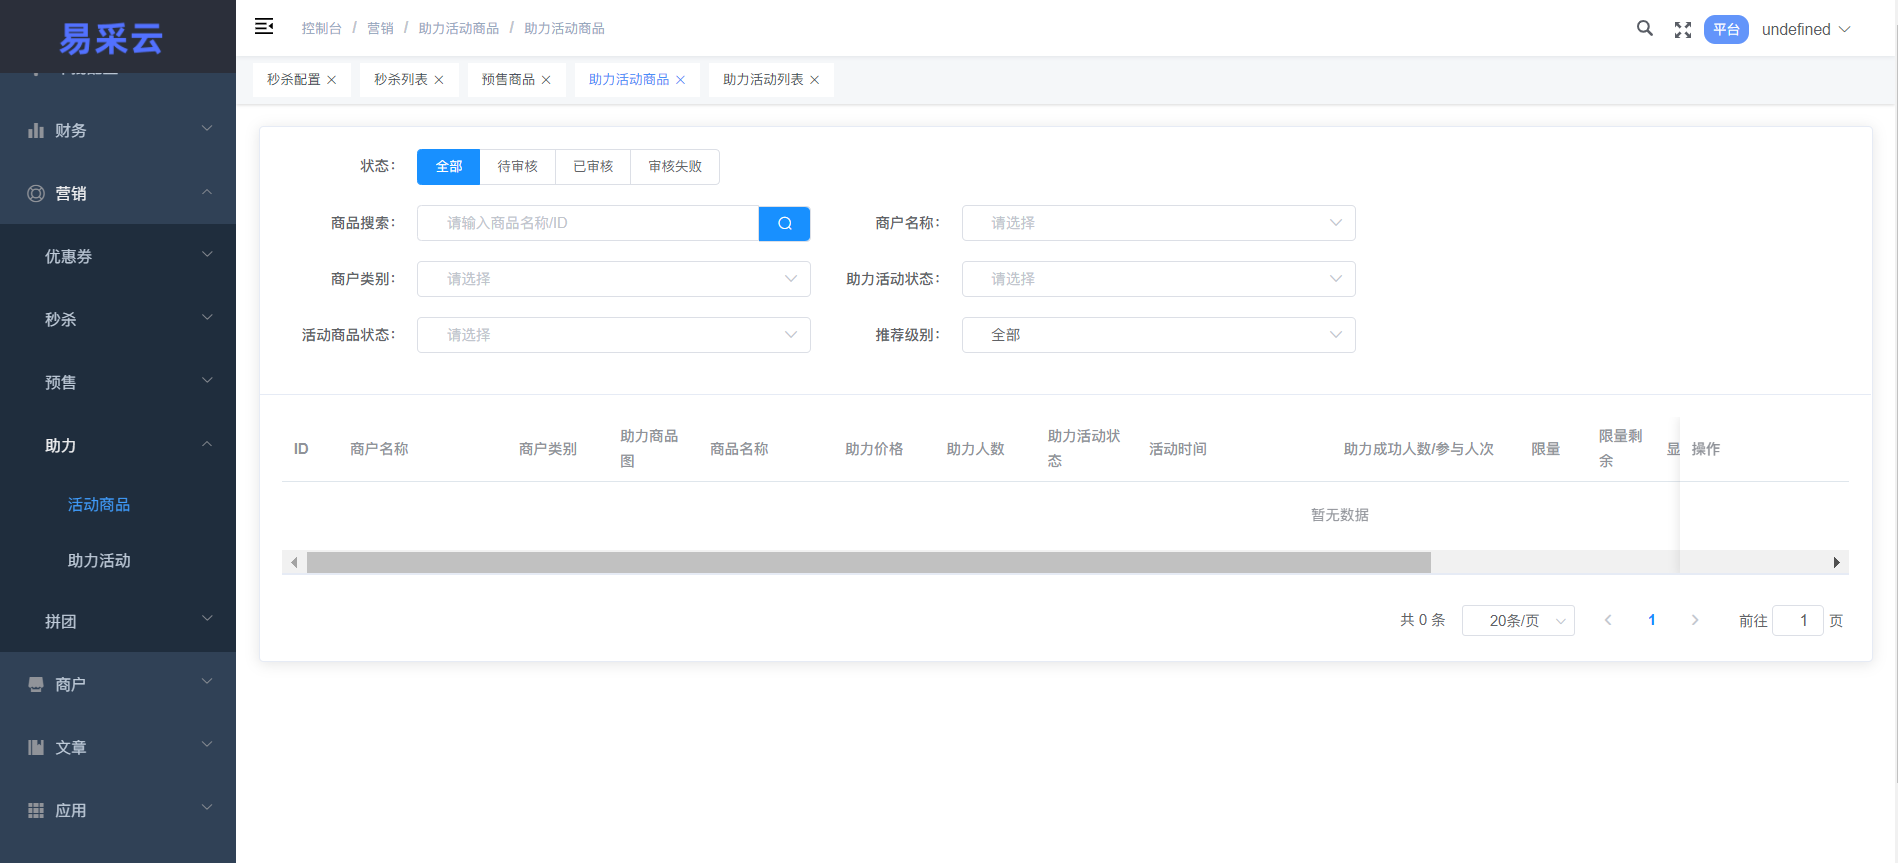
Task: Collapse the 营销 menu chevron
Action: (x=207, y=192)
